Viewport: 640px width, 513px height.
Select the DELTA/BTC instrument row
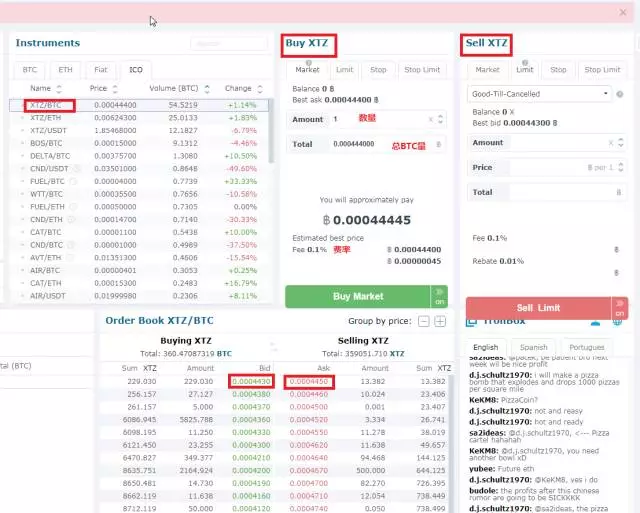tap(139, 156)
